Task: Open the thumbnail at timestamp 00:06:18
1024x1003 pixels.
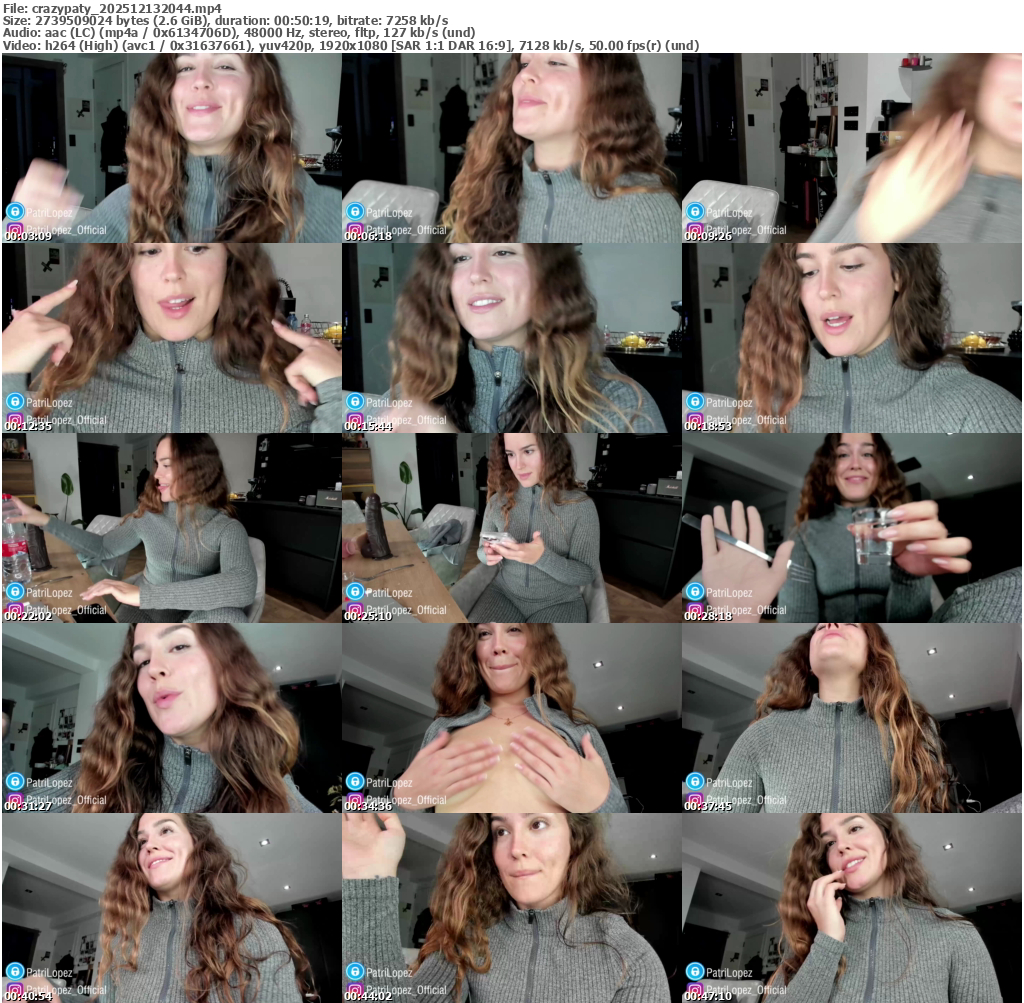Action: [x=511, y=148]
